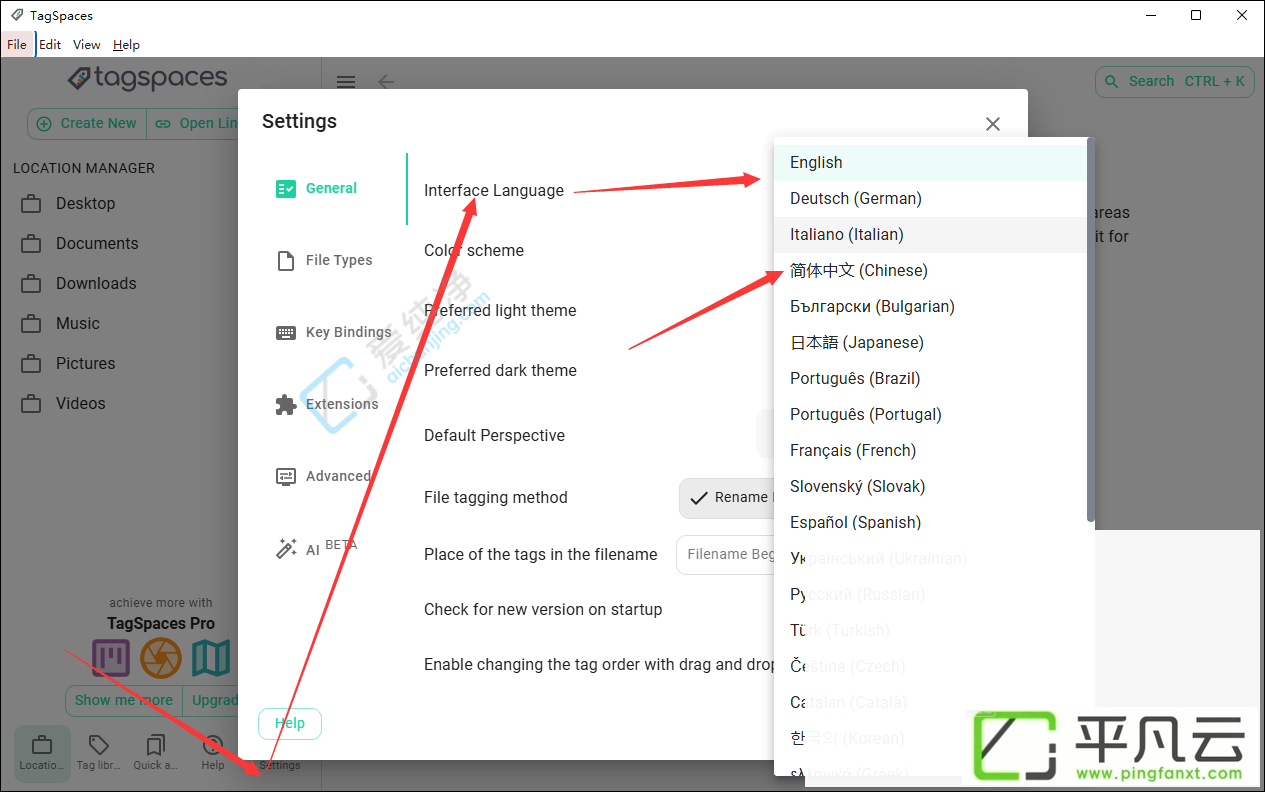Click the Preferred dark theme label
Image resolution: width=1265 pixels, height=792 pixels.
(x=500, y=370)
